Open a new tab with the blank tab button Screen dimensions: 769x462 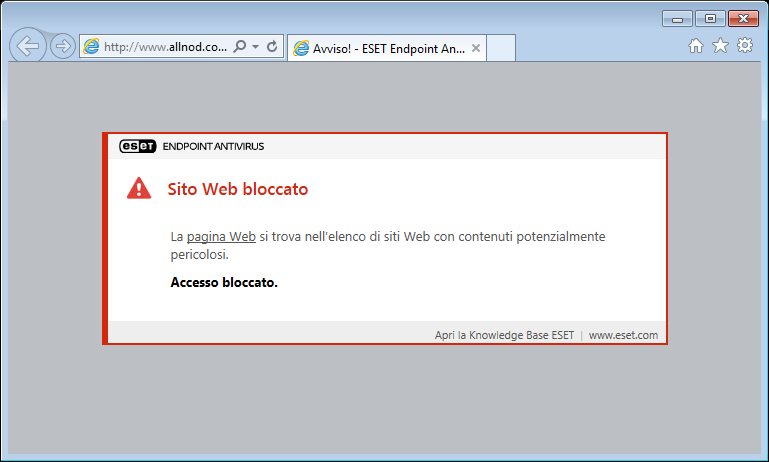coord(501,48)
